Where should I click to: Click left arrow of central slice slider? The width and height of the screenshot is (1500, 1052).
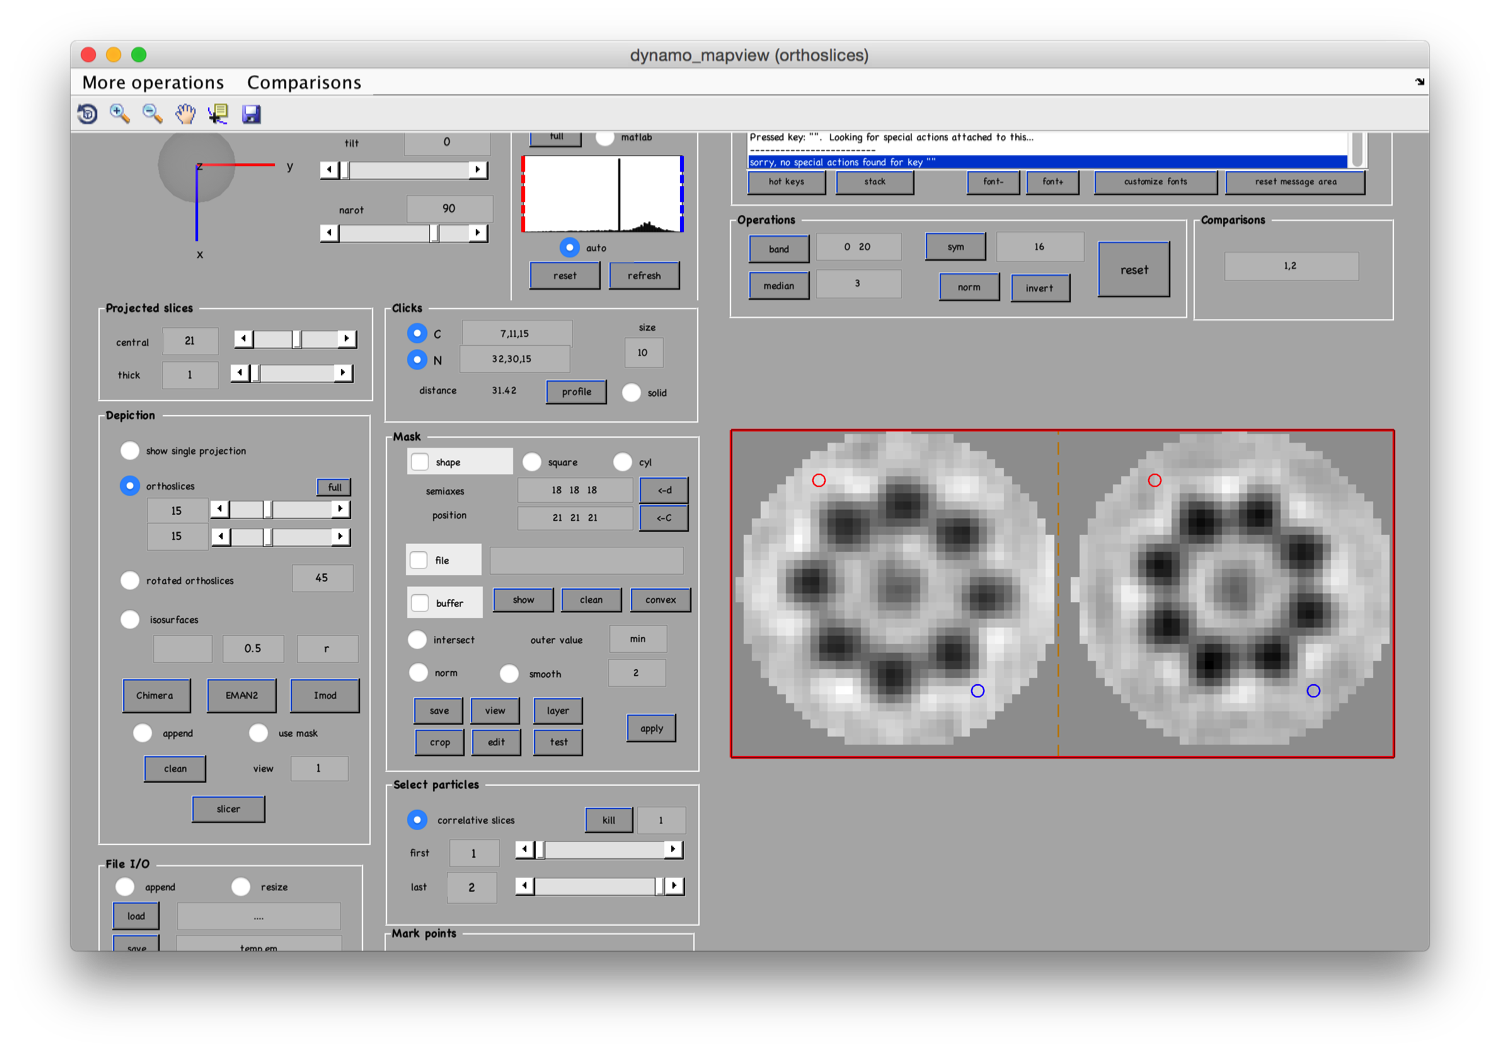tap(243, 339)
